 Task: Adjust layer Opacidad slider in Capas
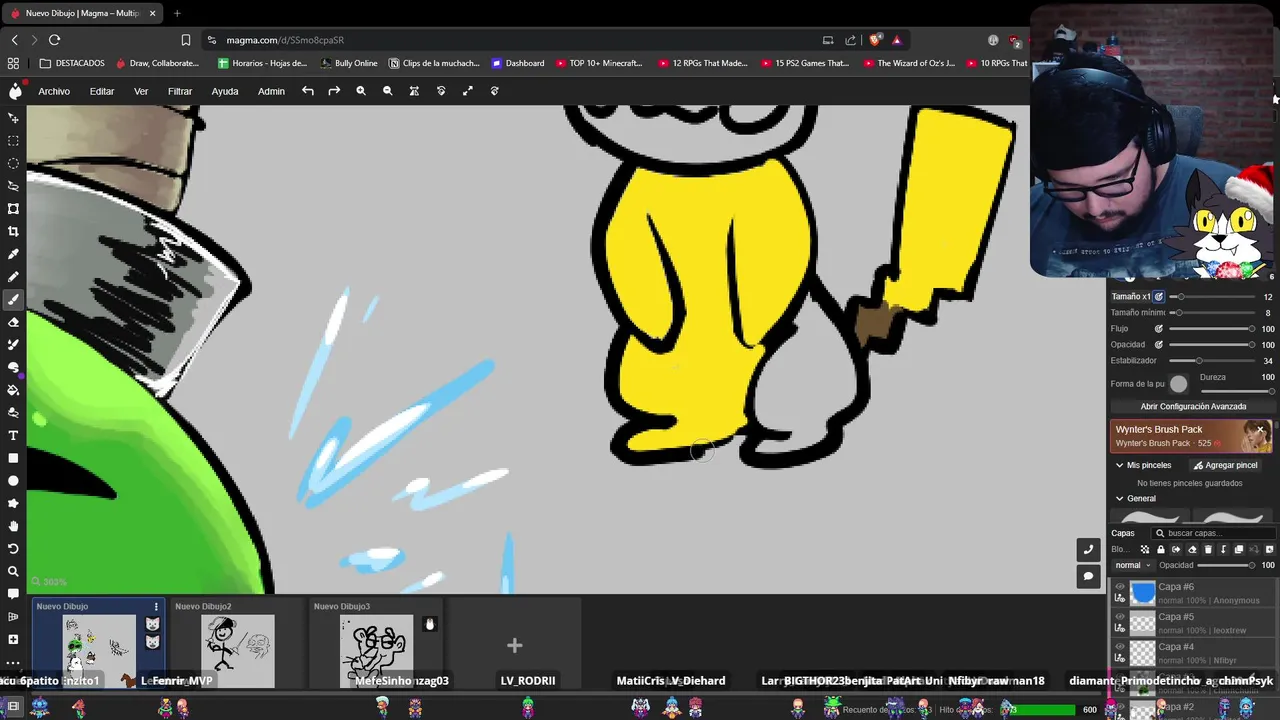coord(1226,565)
